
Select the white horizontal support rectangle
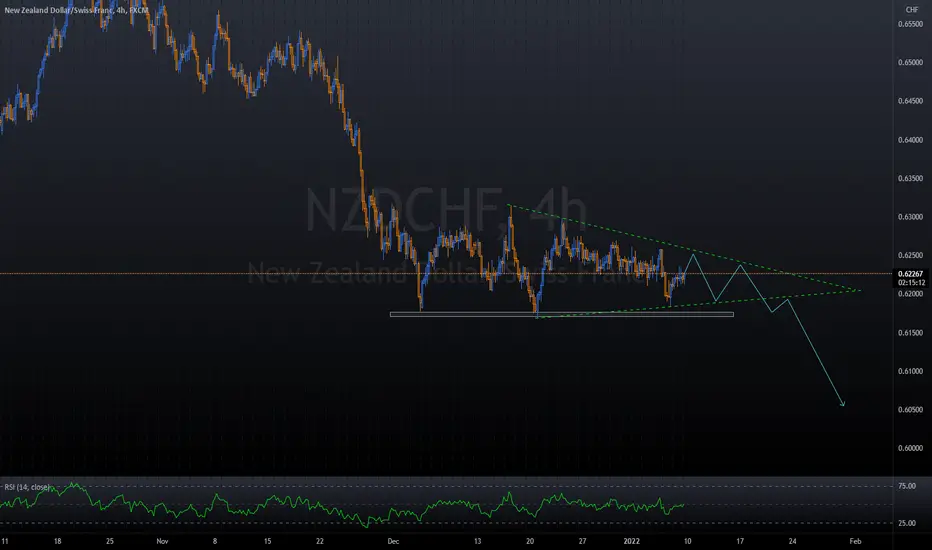[x=562, y=315]
